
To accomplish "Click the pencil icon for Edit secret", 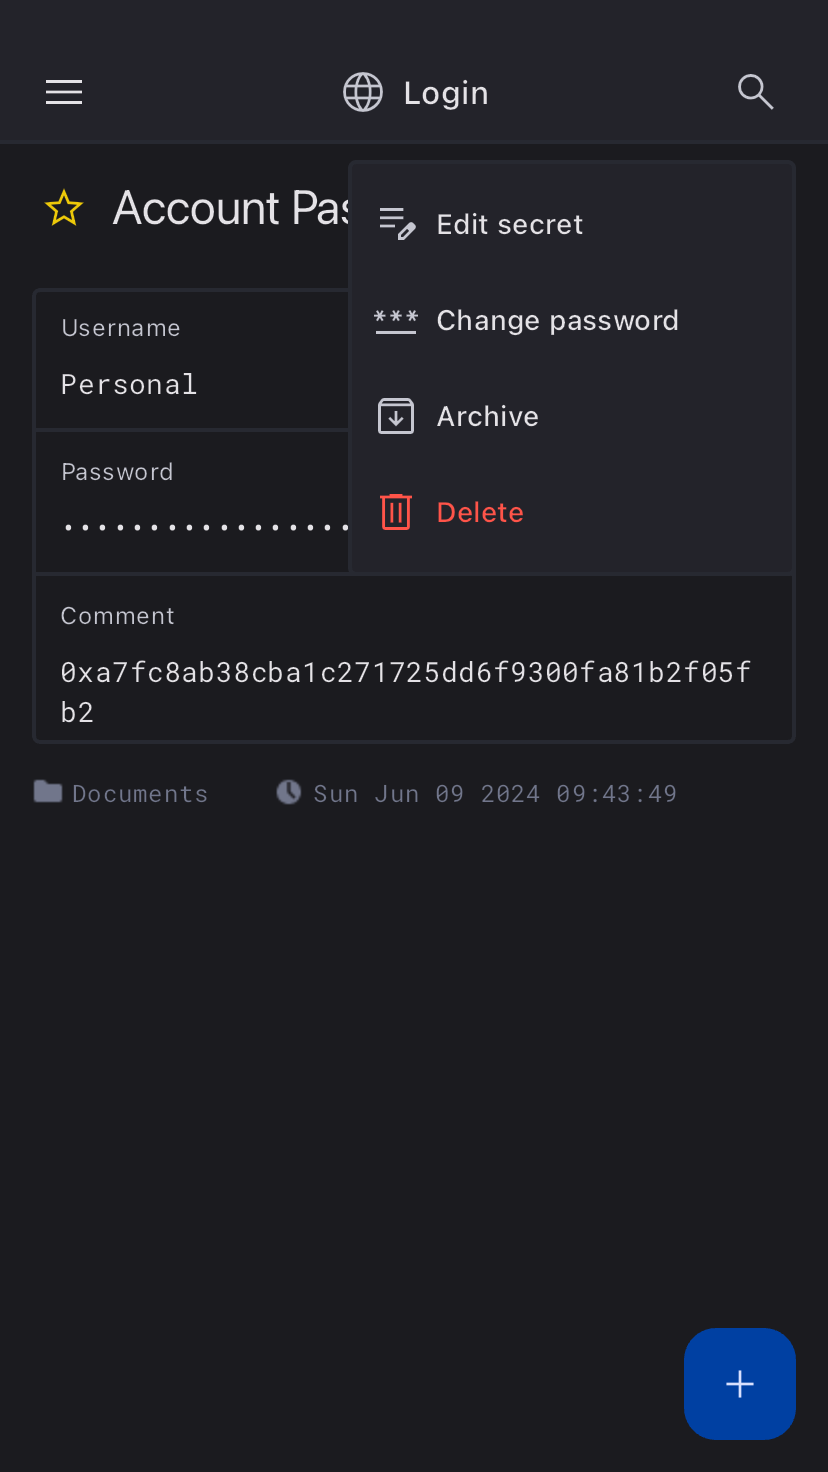I will point(396,224).
